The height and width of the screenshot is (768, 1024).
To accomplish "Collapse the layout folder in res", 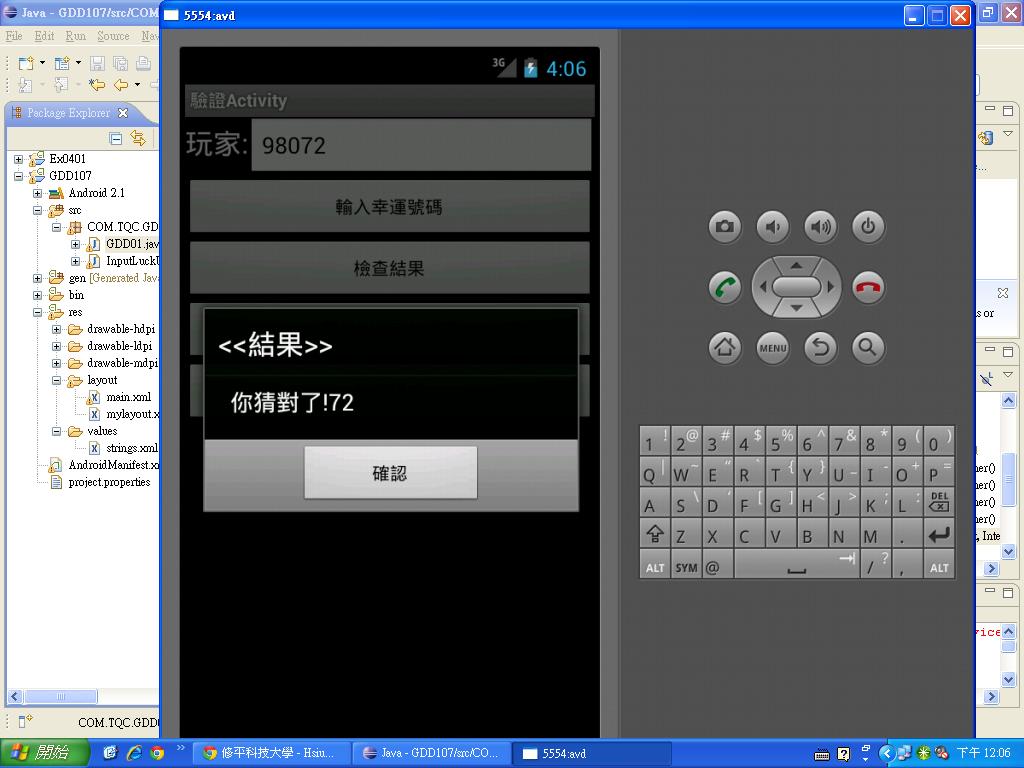I will point(57,381).
